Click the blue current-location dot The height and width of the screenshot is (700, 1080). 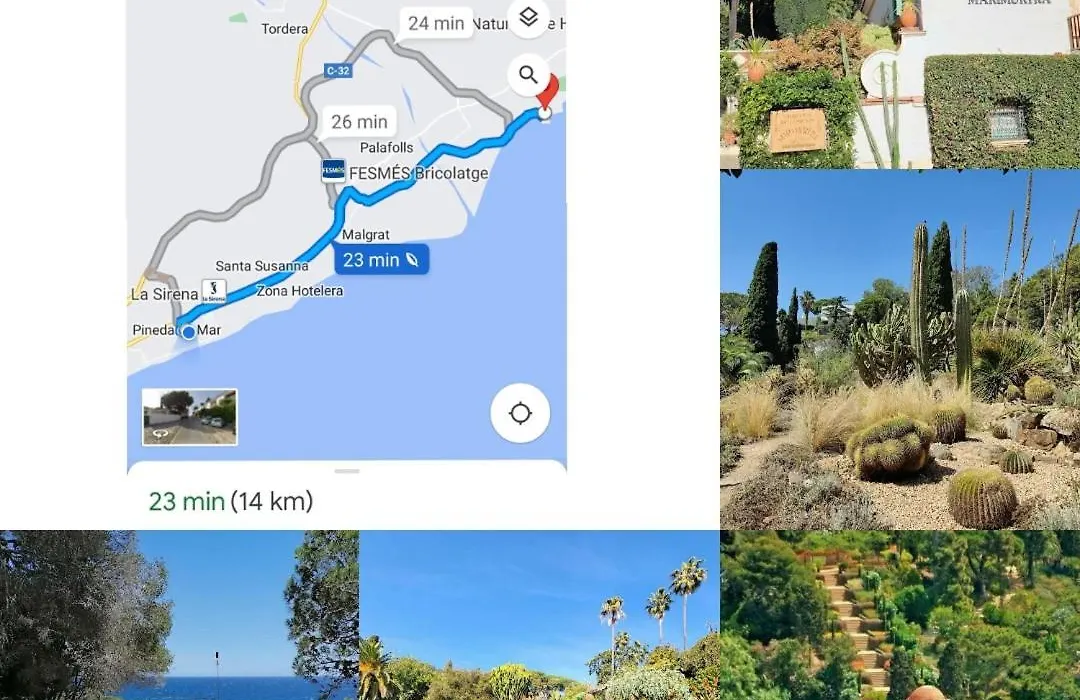point(189,332)
